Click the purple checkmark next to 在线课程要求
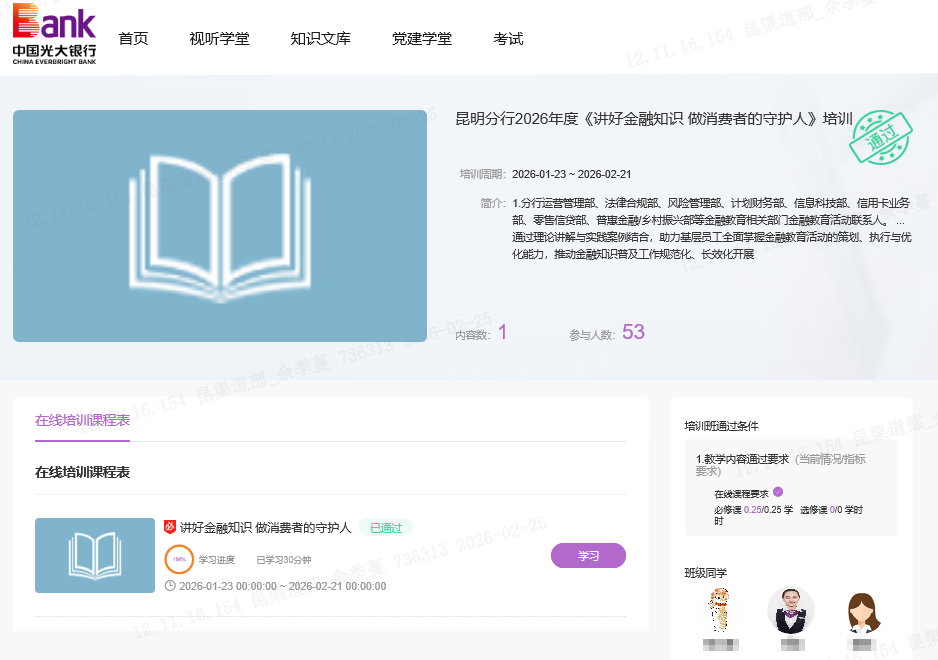This screenshot has height=660, width=938. coord(778,492)
